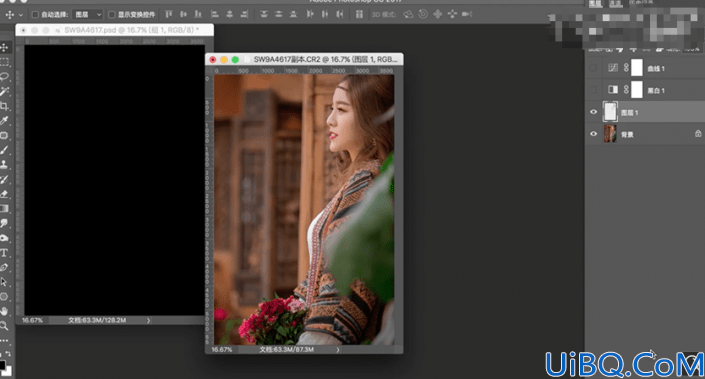Image resolution: width=705 pixels, height=379 pixels.
Task: Select the Pen tool
Action: click(x=4, y=267)
